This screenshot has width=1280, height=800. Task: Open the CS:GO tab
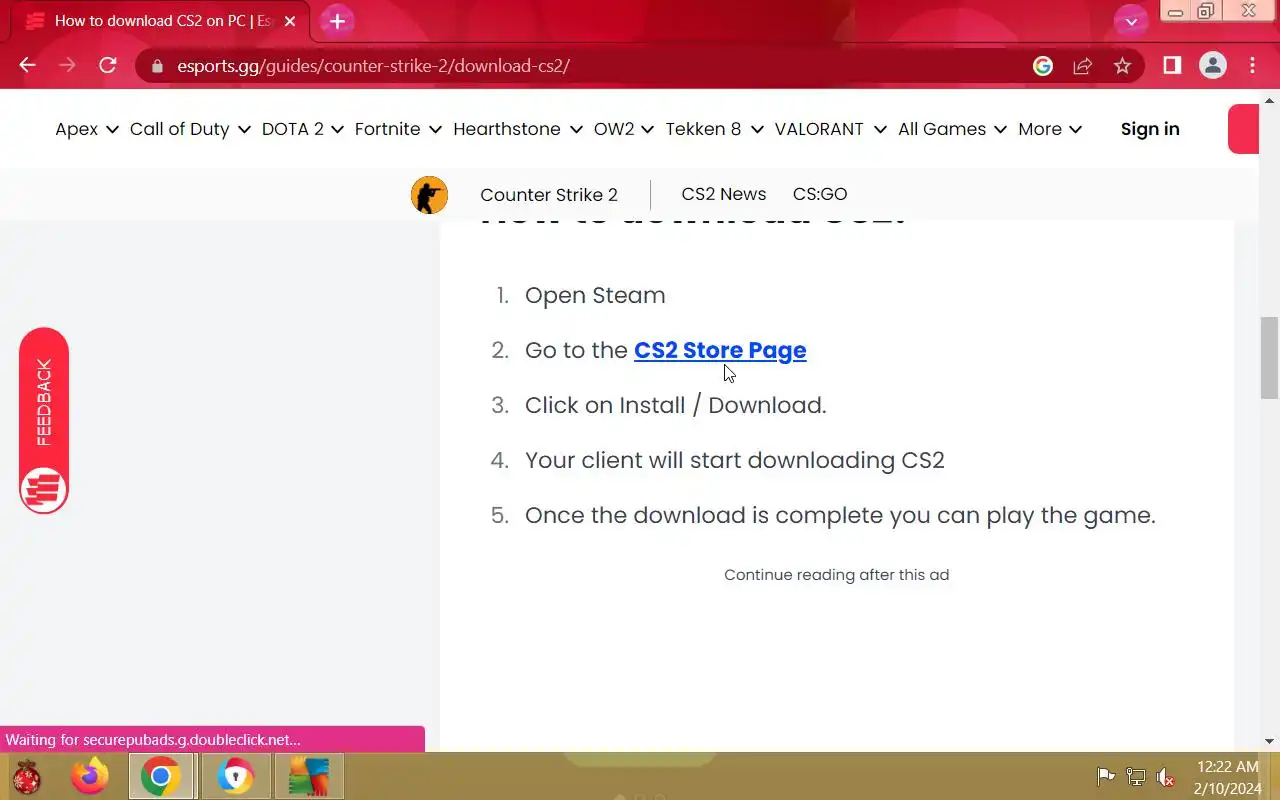coord(820,194)
